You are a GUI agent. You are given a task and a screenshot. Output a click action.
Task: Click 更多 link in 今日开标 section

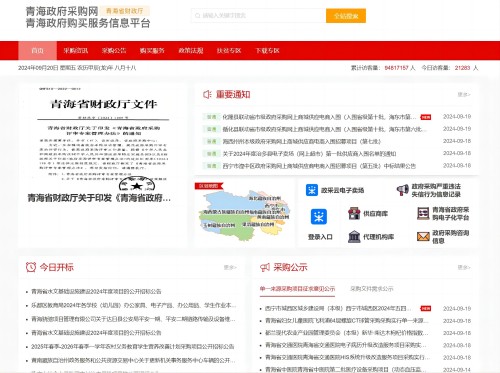click(x=230, y=267)
